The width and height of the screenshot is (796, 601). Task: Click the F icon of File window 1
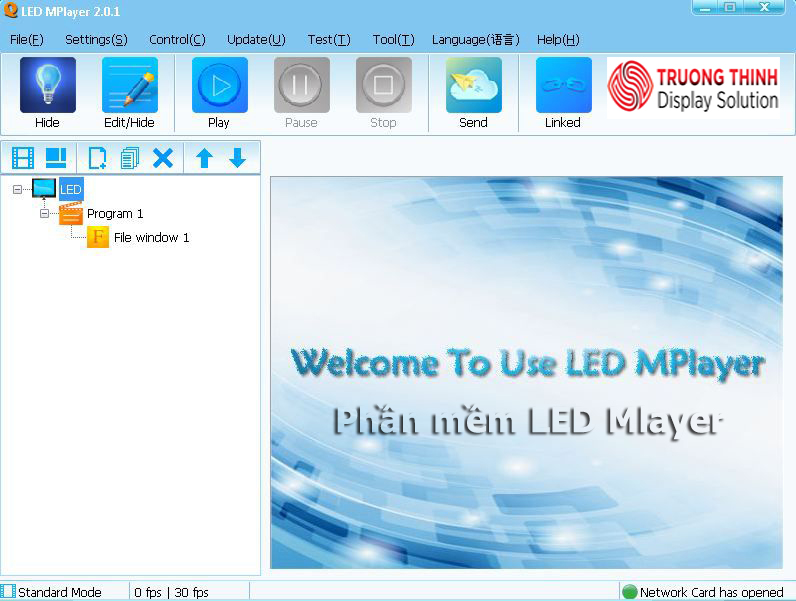click(x=98, y=237)
